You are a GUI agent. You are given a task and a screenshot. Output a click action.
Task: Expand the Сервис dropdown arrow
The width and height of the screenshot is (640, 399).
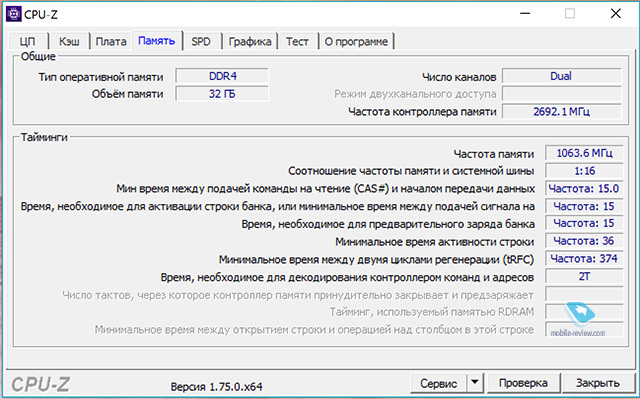[x=475, y=383]
